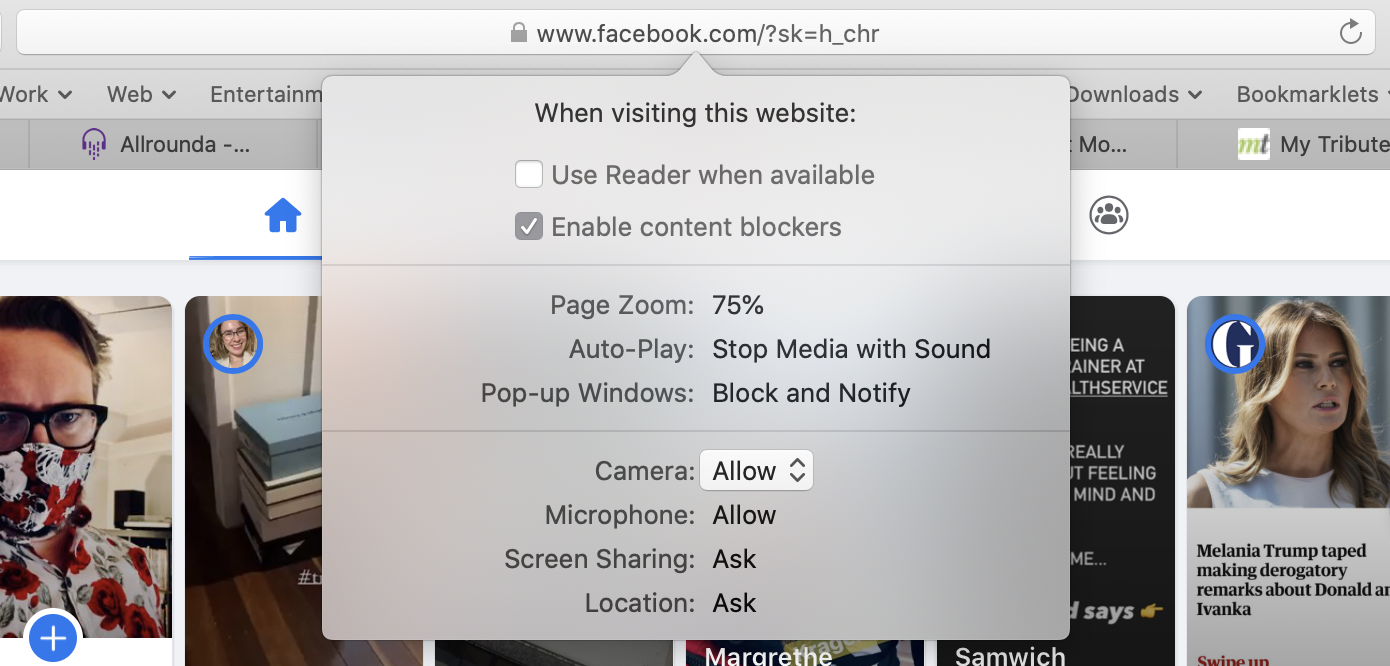Enable Use Reader when available checkbox
This screenshot has width=1390, height=666.
click(529, 175)
